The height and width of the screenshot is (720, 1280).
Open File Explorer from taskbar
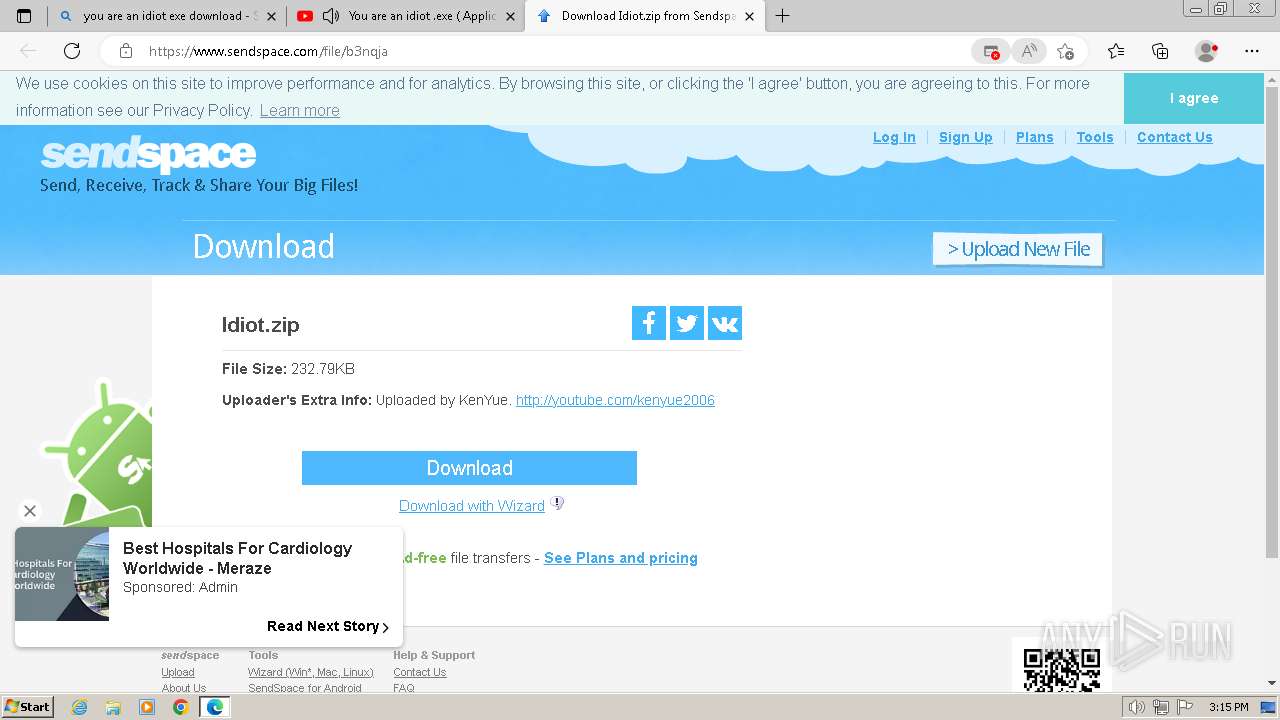click(113, 707)
